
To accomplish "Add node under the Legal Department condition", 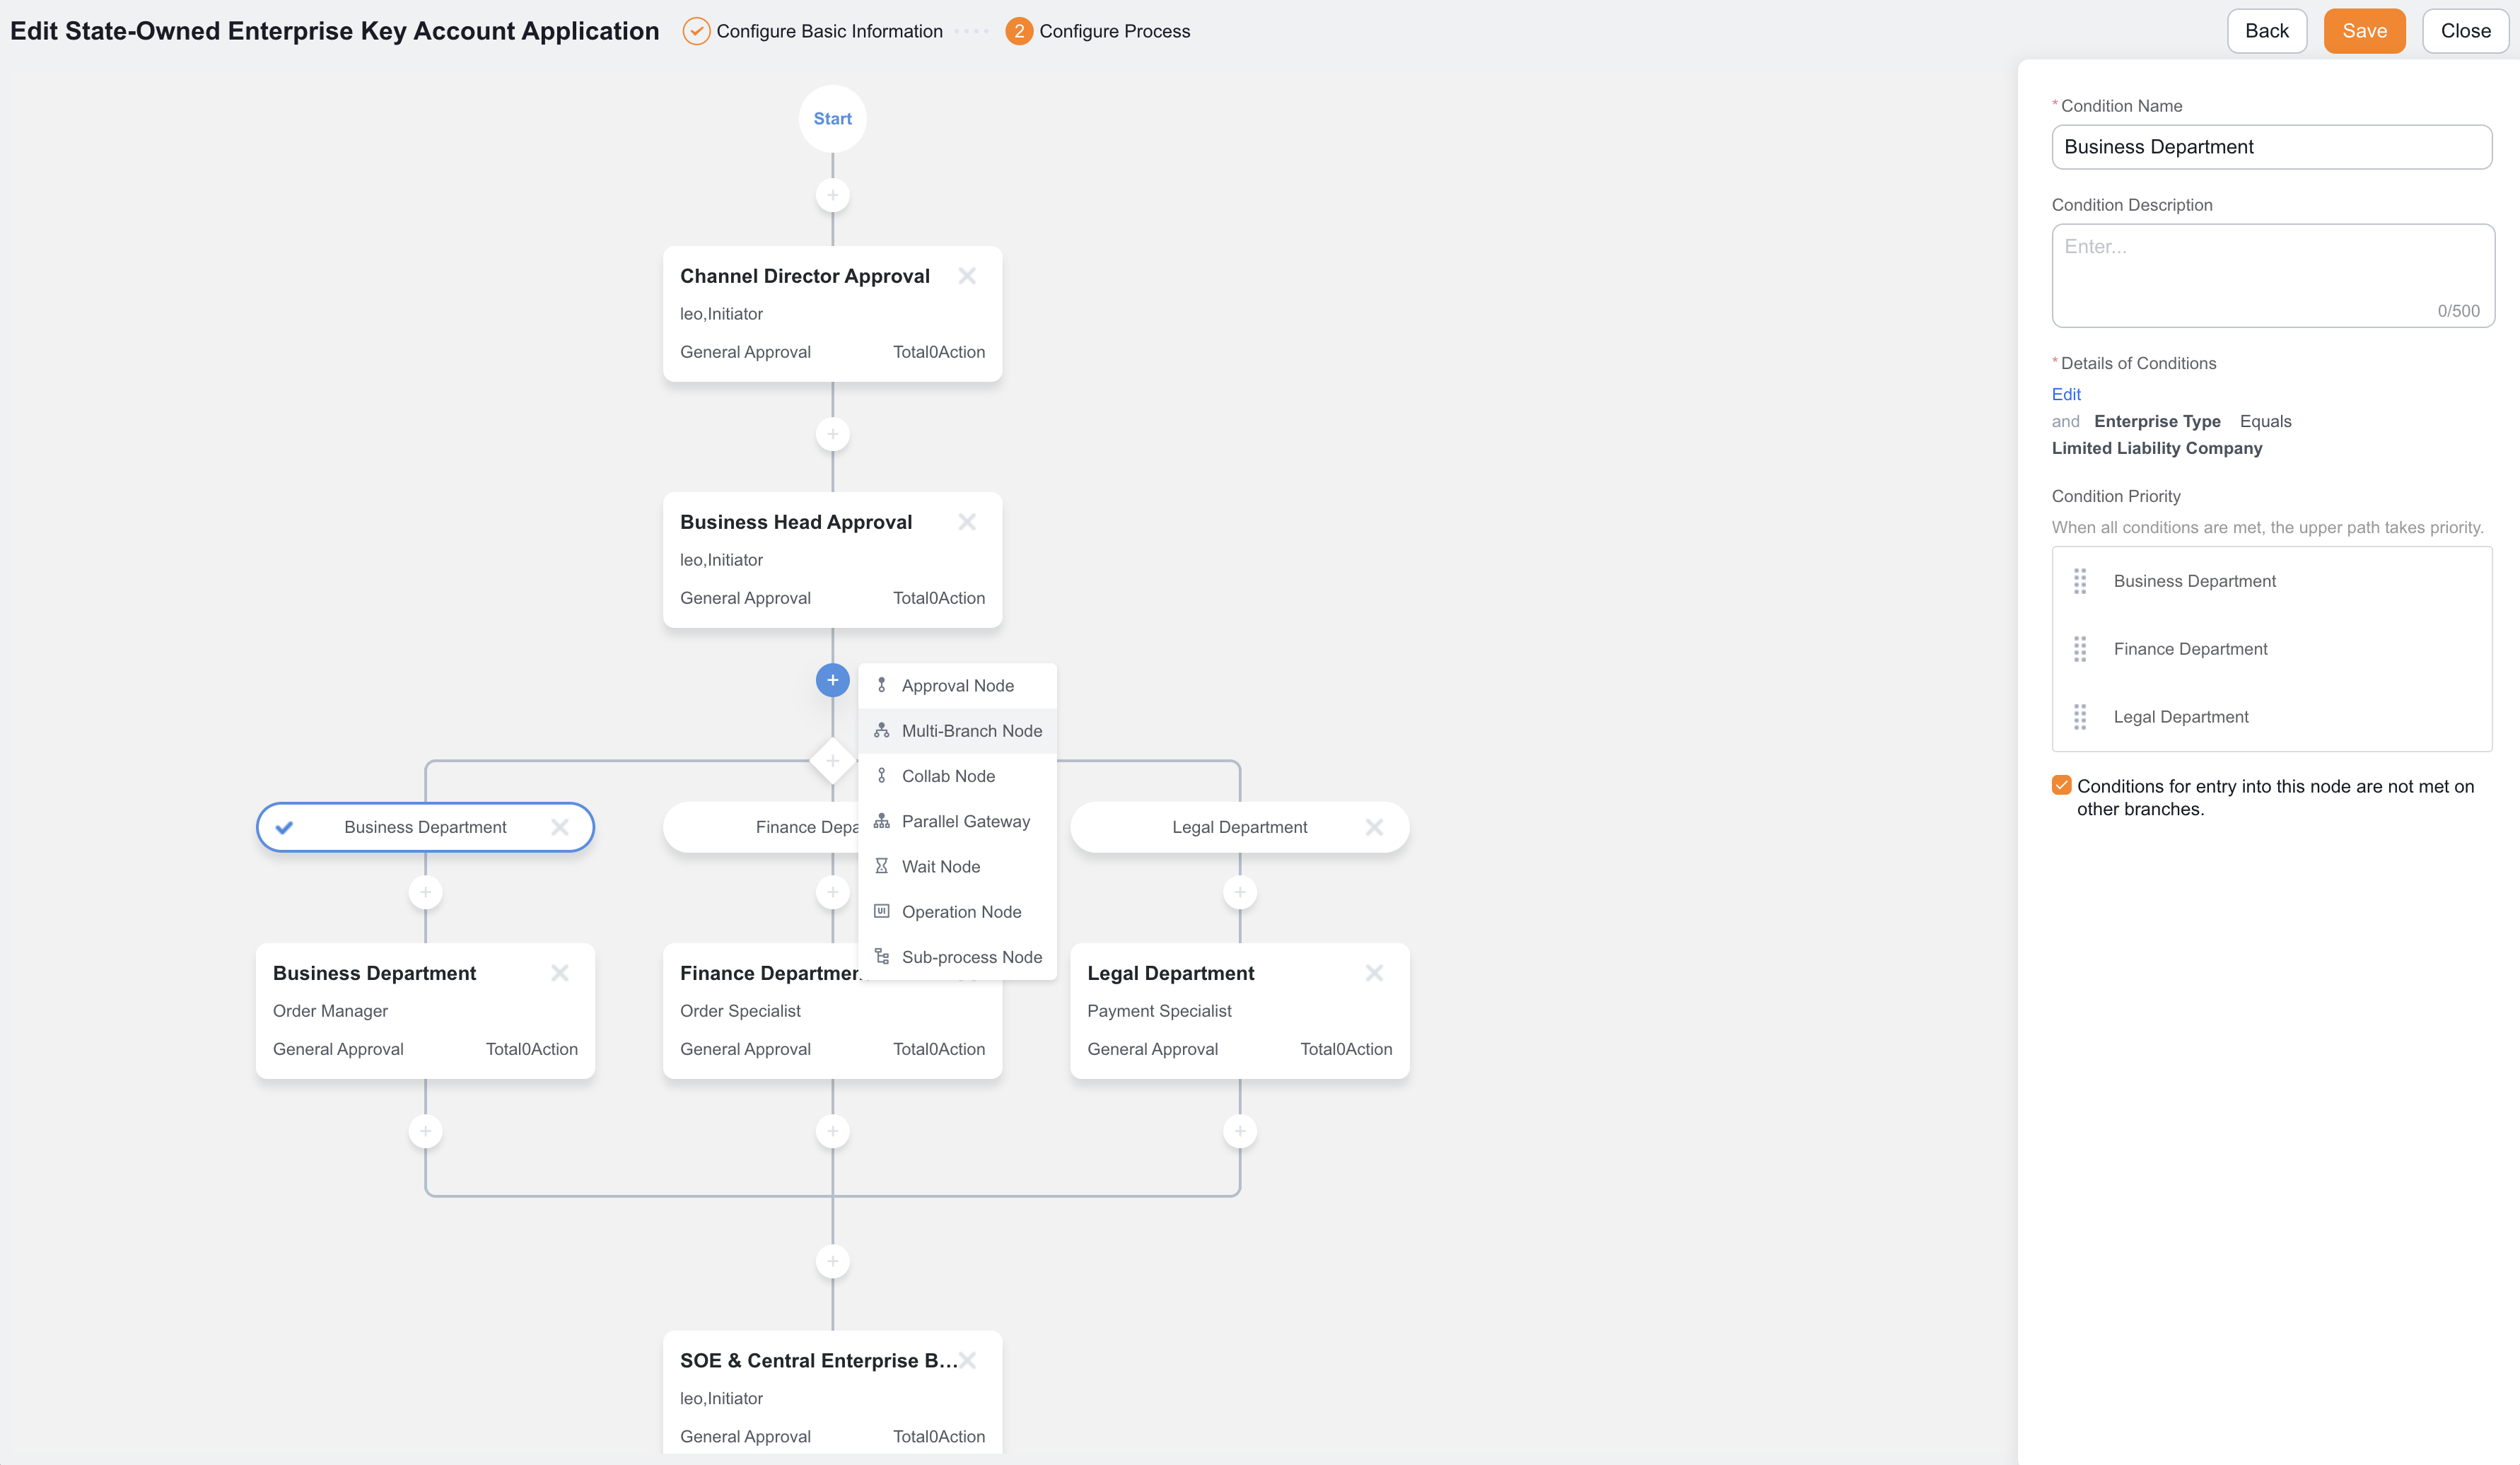I will click(x=1240, y=892).
